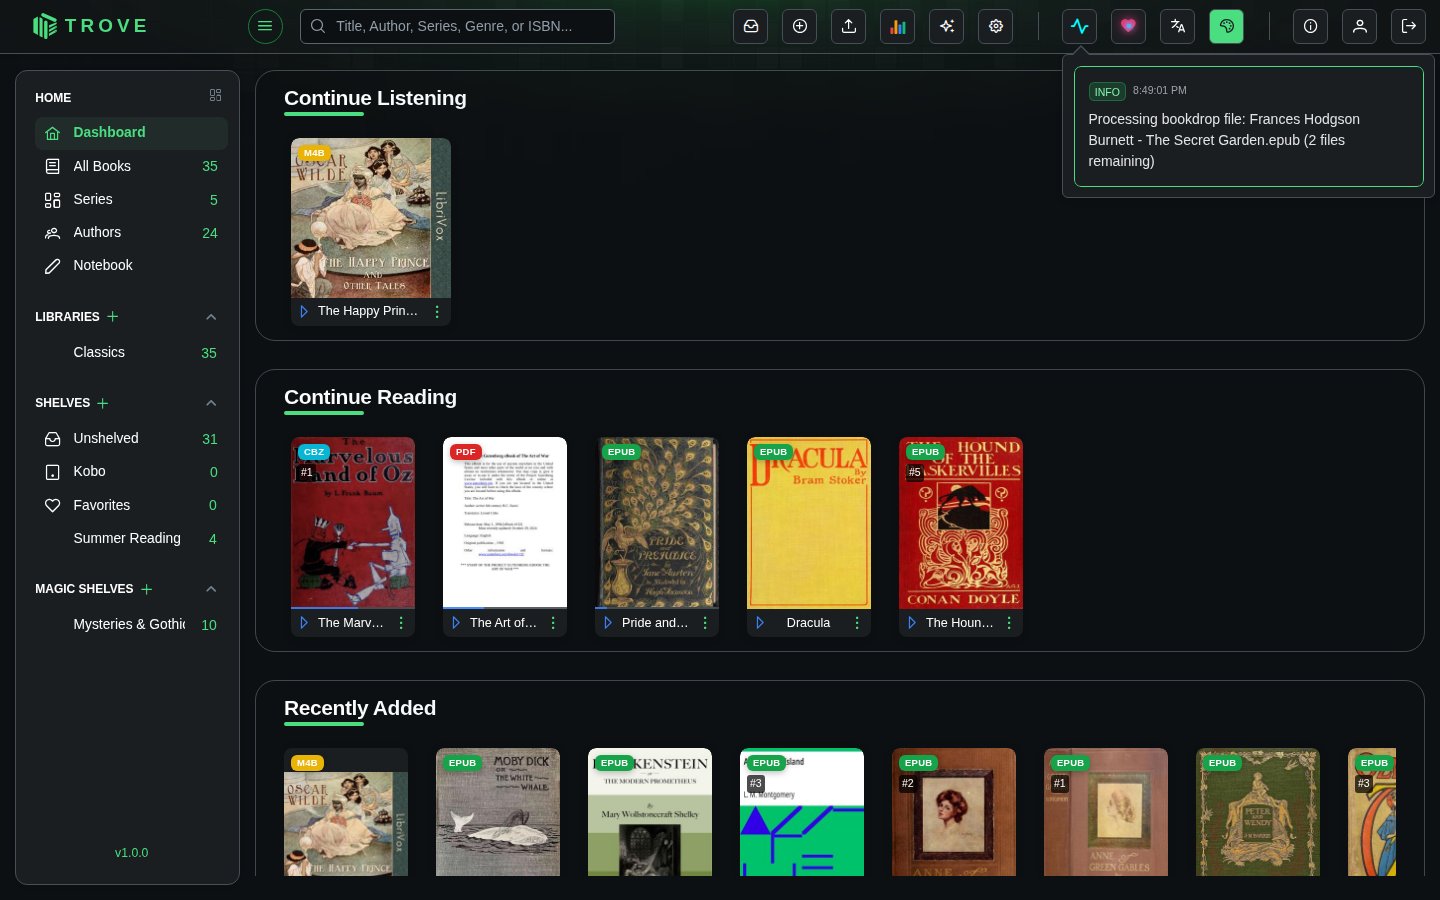Image resolution: width=1440 pixels, height=900 pixels.
Task: Open the settings gear icon
Action: 996,26
